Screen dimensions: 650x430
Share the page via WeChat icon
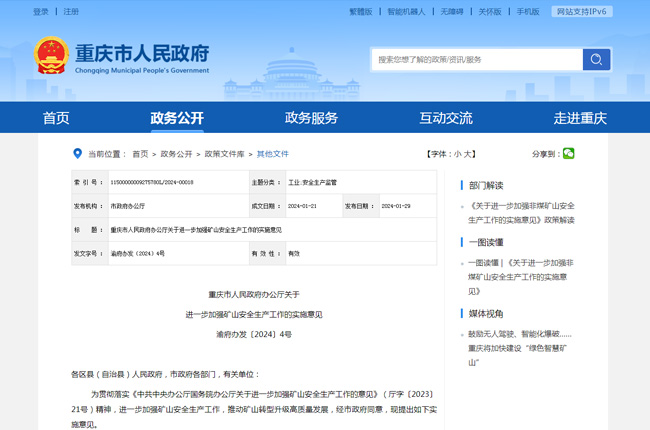pos(569,154)
